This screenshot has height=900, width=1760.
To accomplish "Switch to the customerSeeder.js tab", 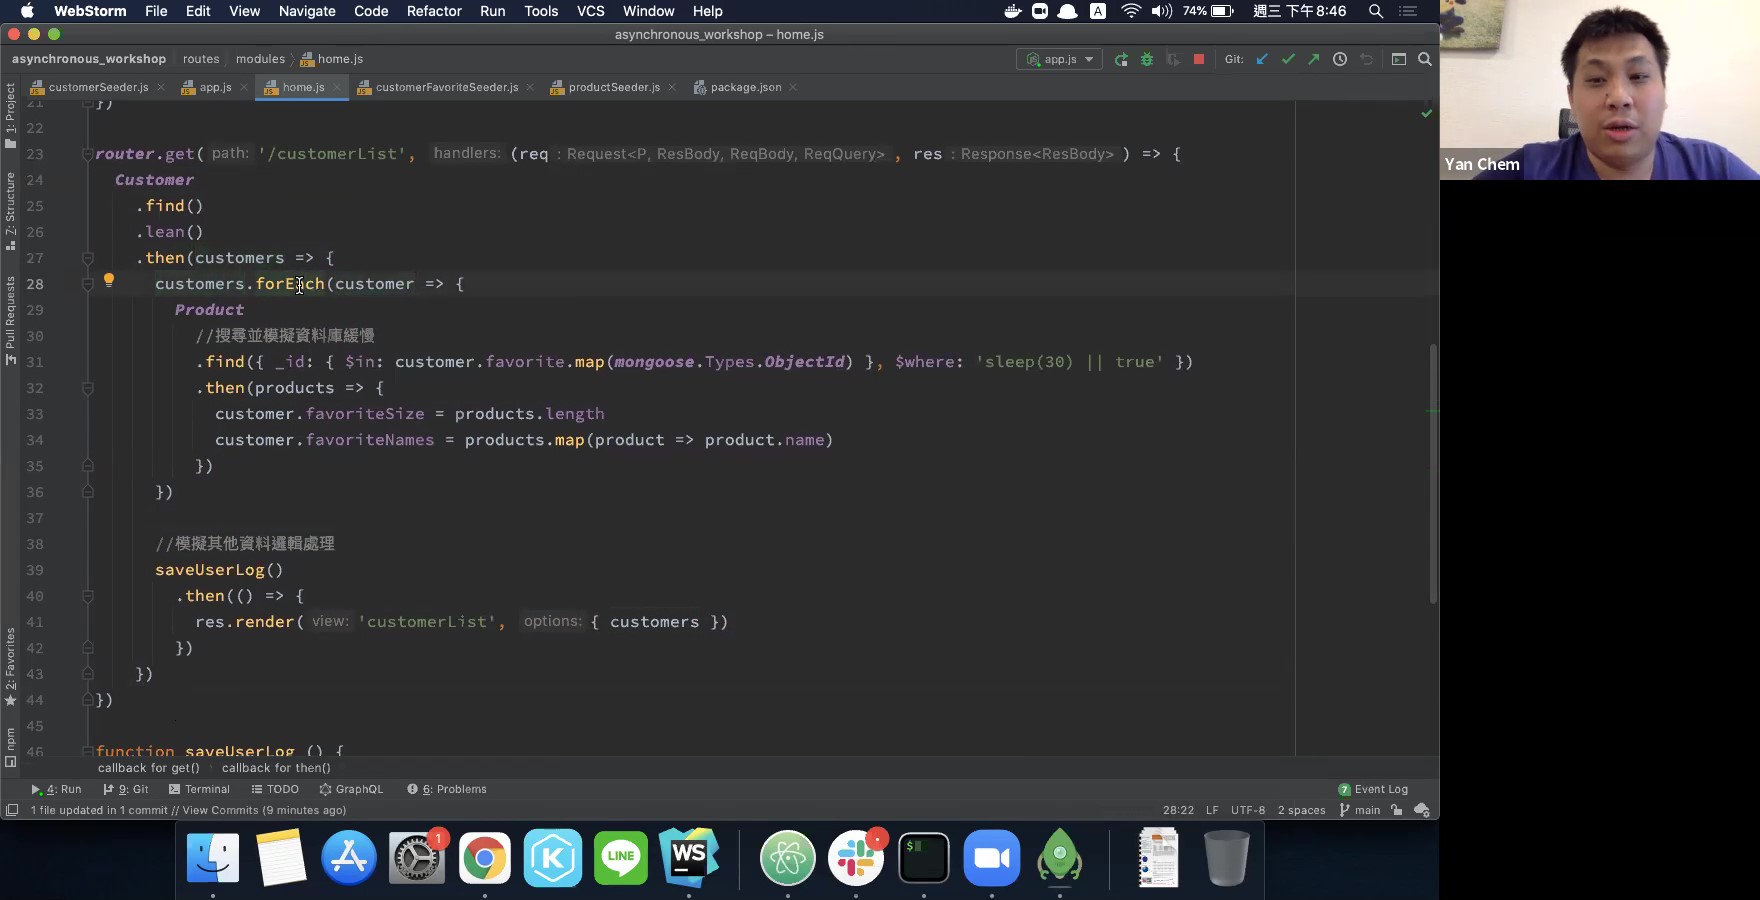I will (x=98, y=87).
